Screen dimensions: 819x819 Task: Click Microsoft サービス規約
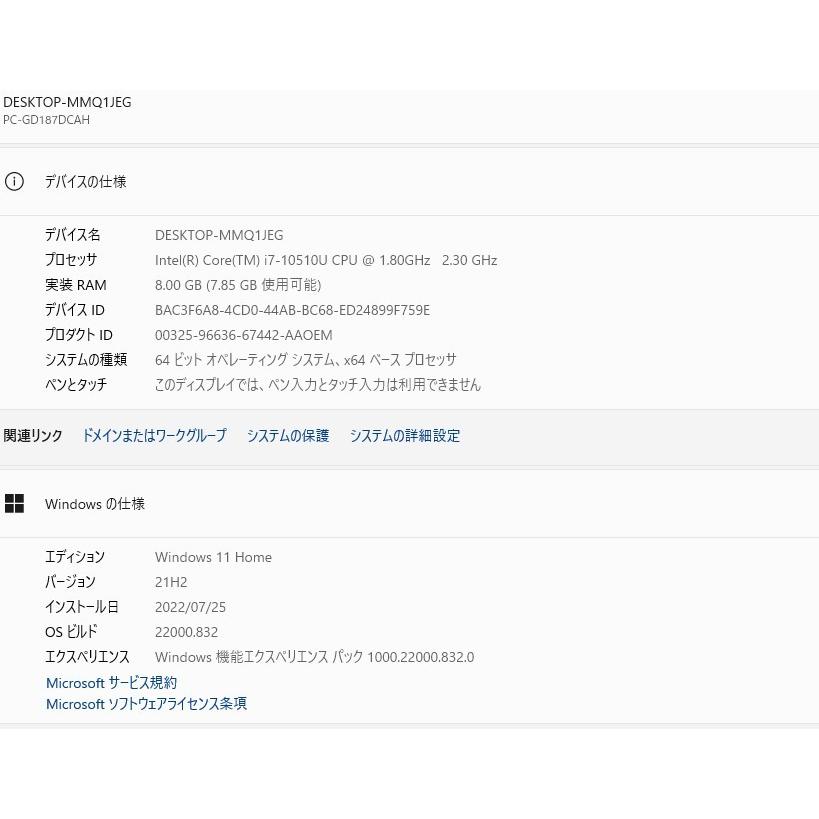tap(110, 683)
